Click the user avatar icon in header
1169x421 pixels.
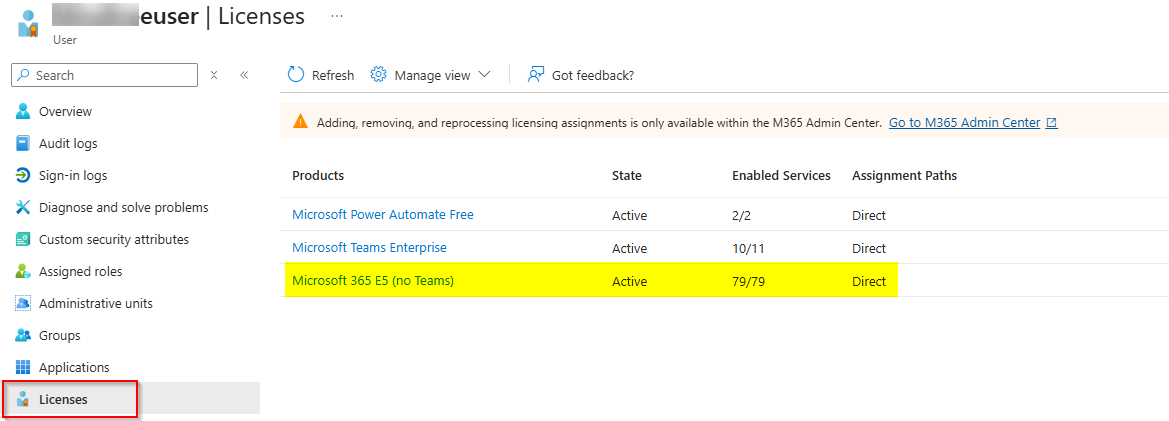tap(28, 24)
